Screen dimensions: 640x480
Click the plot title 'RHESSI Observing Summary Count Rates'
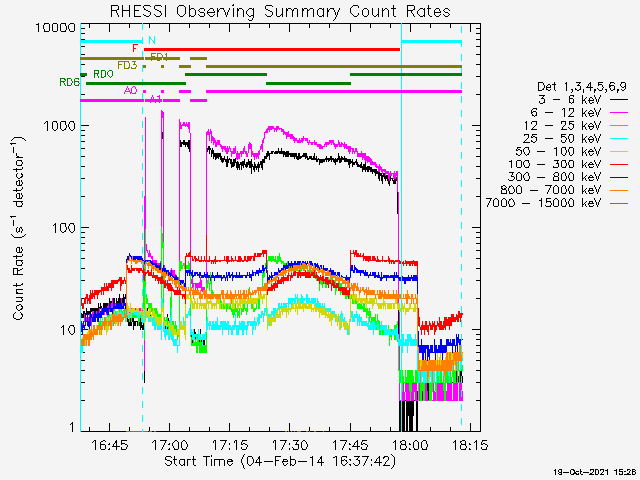(x=280, y=11)
